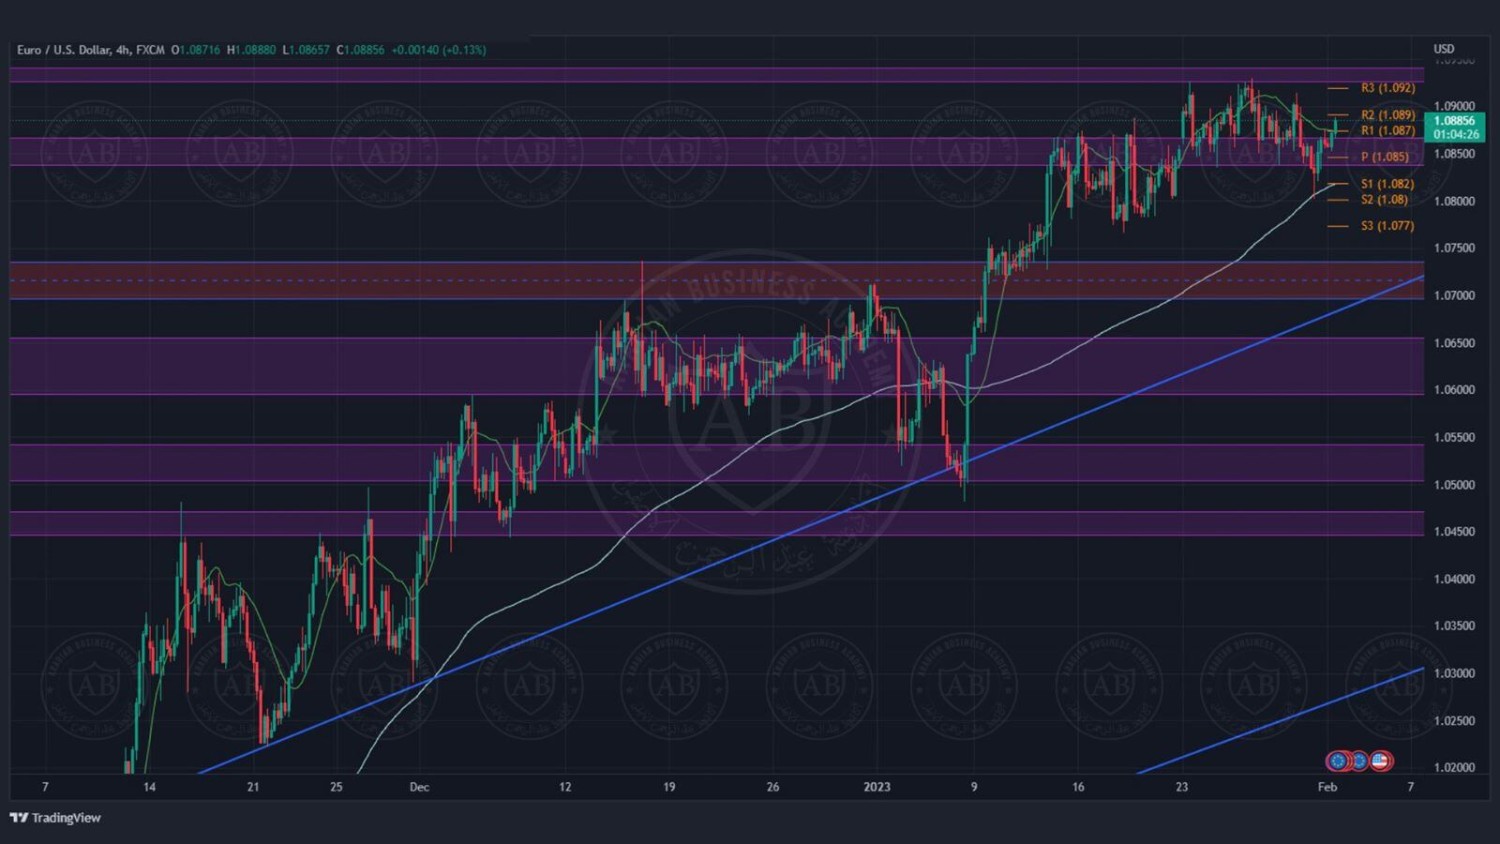Click the leftmost EU flag event icon
This screenshot has height=844, width=1500.
click(x=1338, y=761)
